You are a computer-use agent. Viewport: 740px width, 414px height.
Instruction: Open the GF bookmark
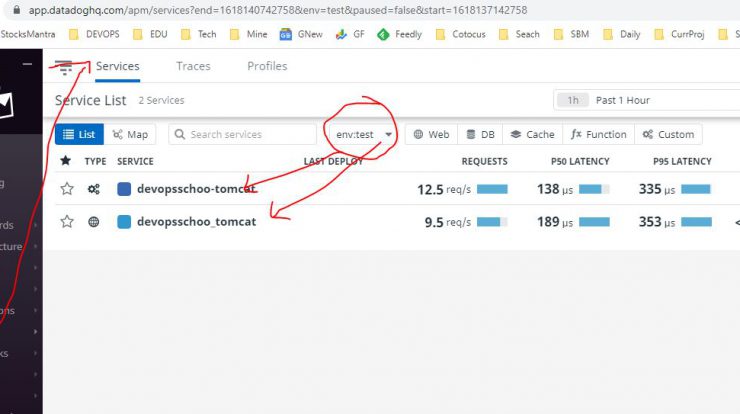tap(350, 34)
